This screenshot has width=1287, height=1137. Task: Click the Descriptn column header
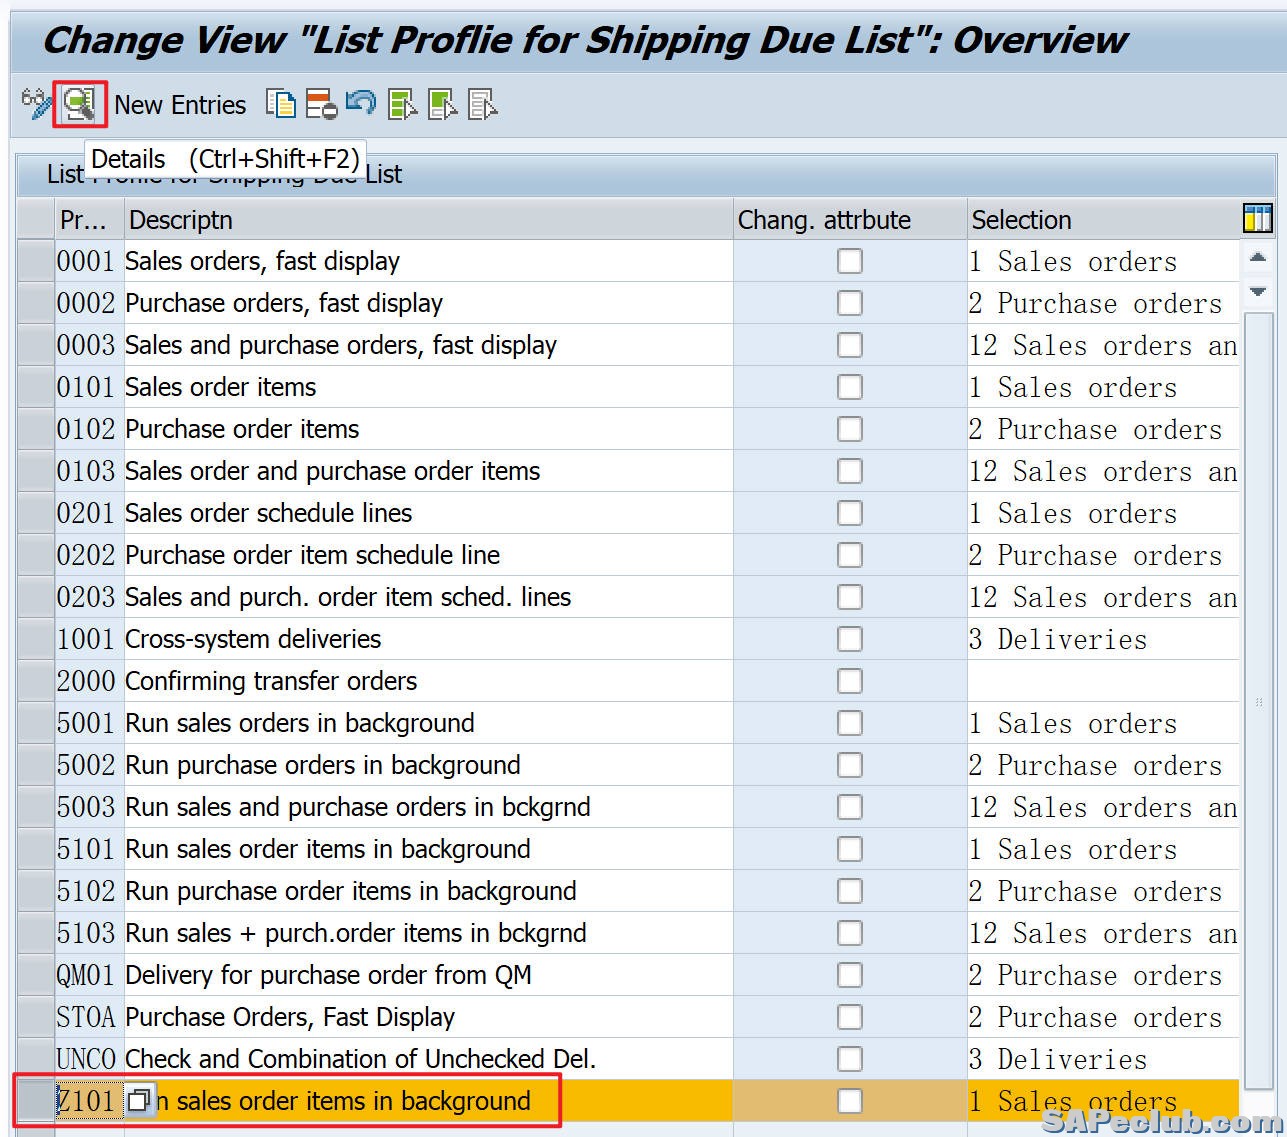tap(428, 220)
